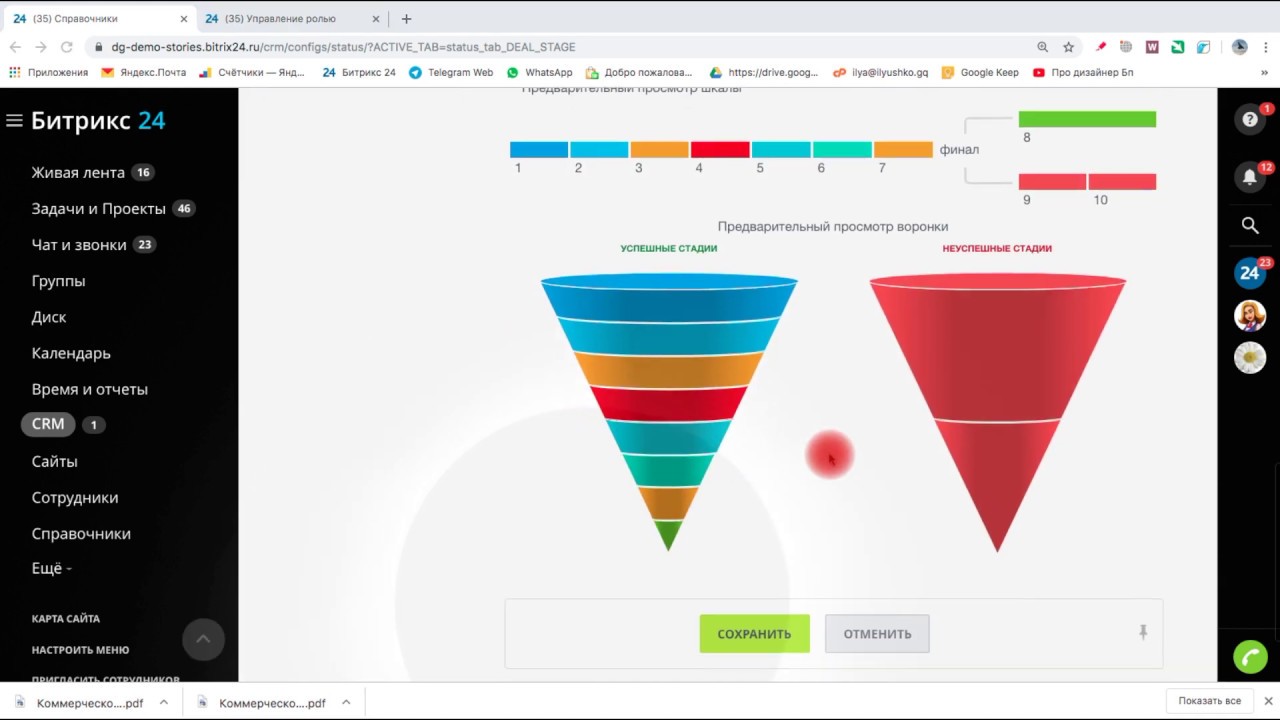Open Сотрудники menu item

tap(75, 497)
